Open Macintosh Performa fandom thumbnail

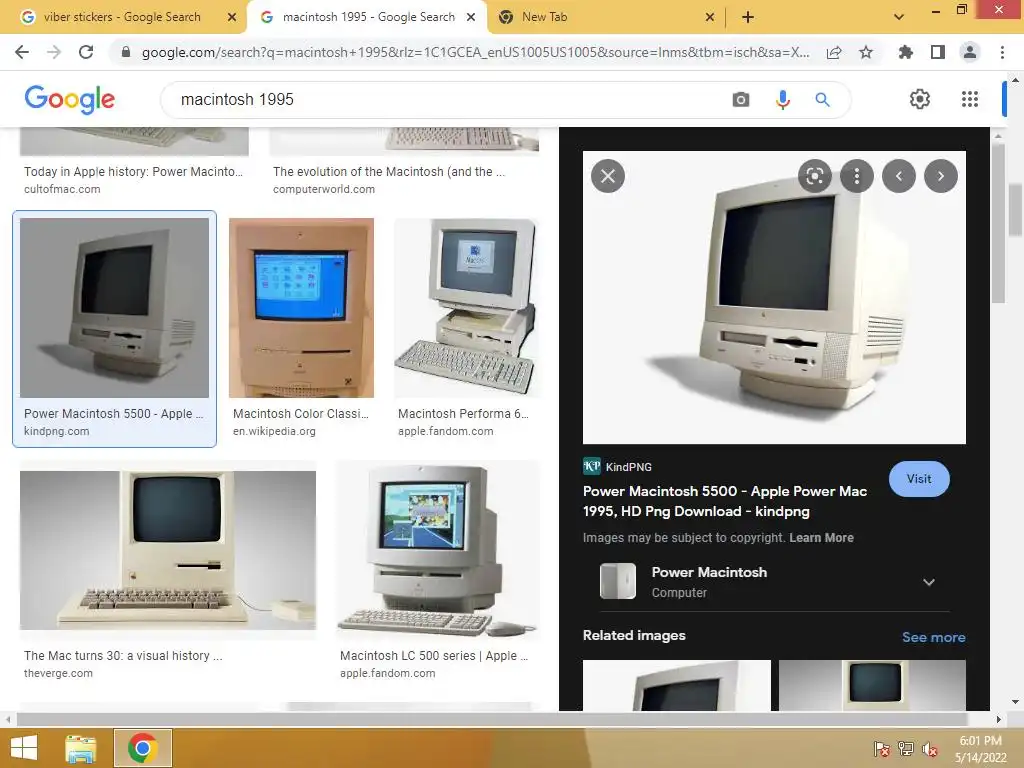[x=467, y=308]
